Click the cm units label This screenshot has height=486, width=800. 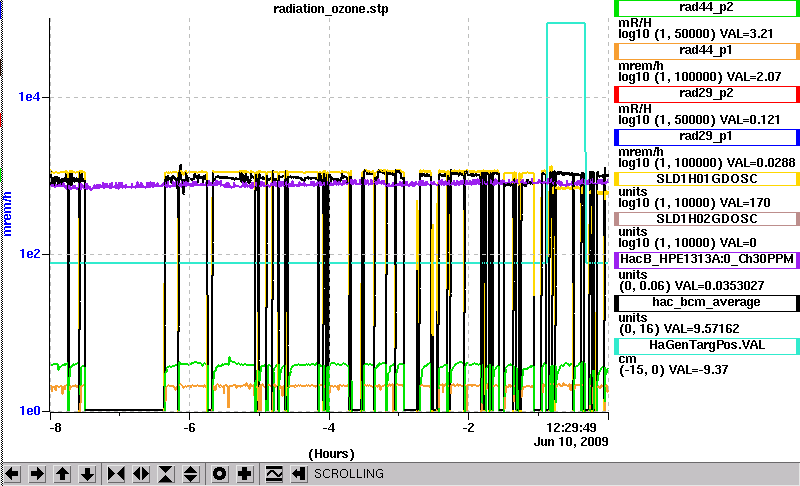click(628, 360)
